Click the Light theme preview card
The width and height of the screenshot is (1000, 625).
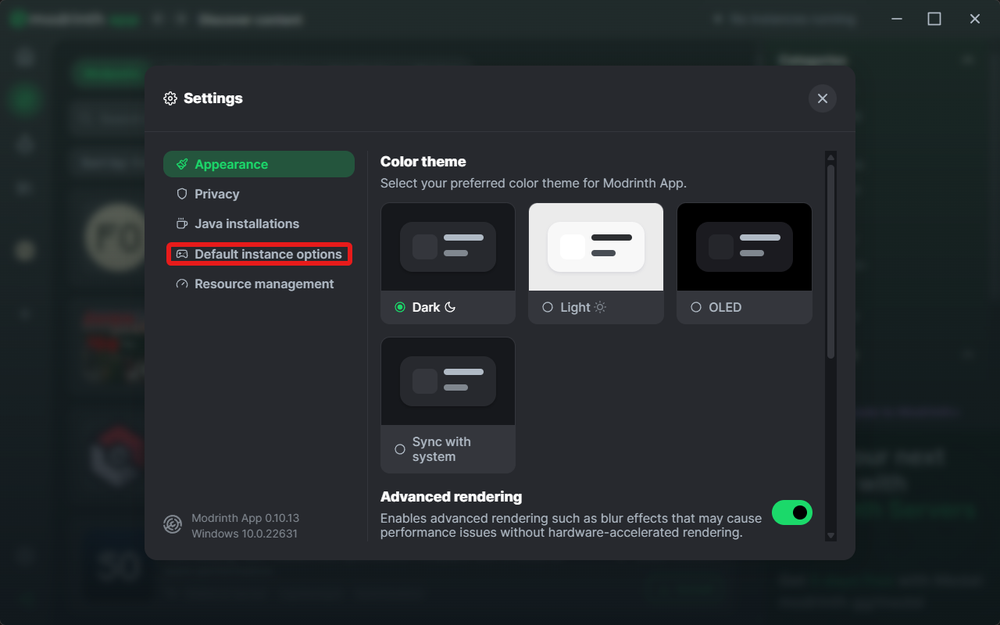point(596,247)
